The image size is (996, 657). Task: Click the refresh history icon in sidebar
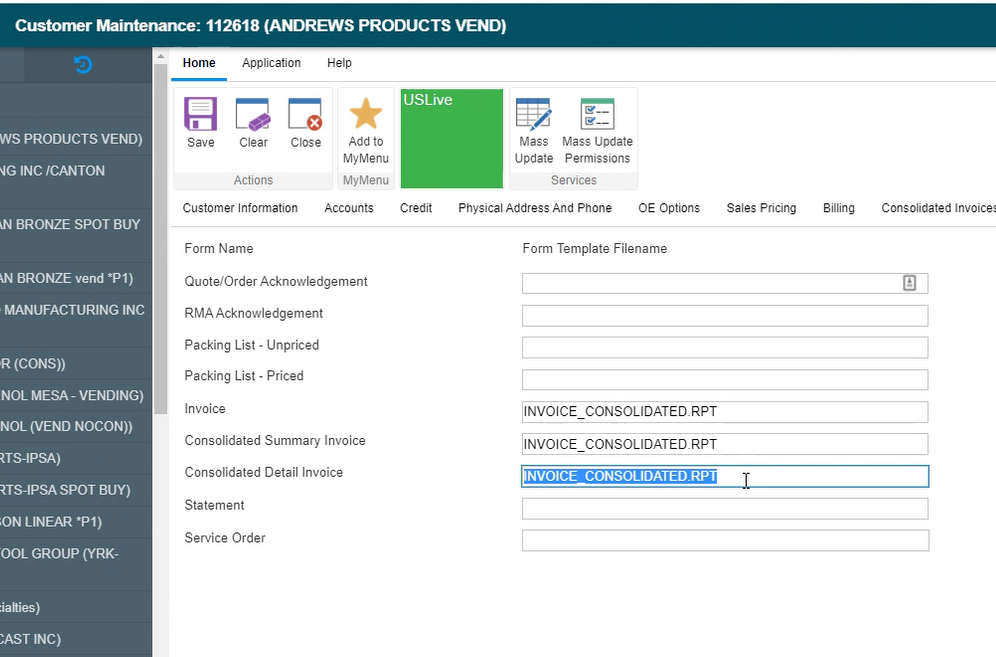click(83, 65)
